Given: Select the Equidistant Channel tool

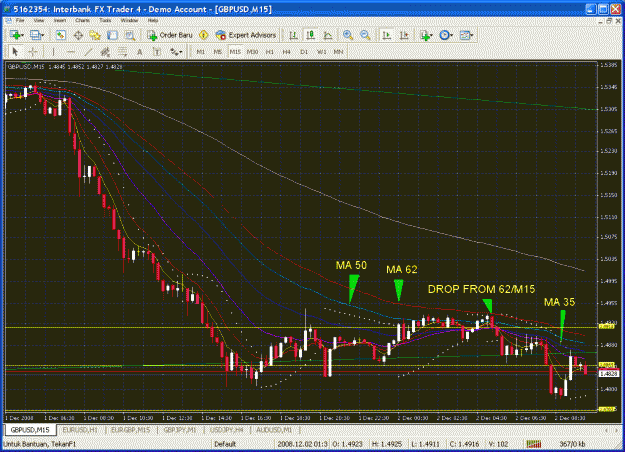Looking at the screenshot, I should tap(105, 52).
